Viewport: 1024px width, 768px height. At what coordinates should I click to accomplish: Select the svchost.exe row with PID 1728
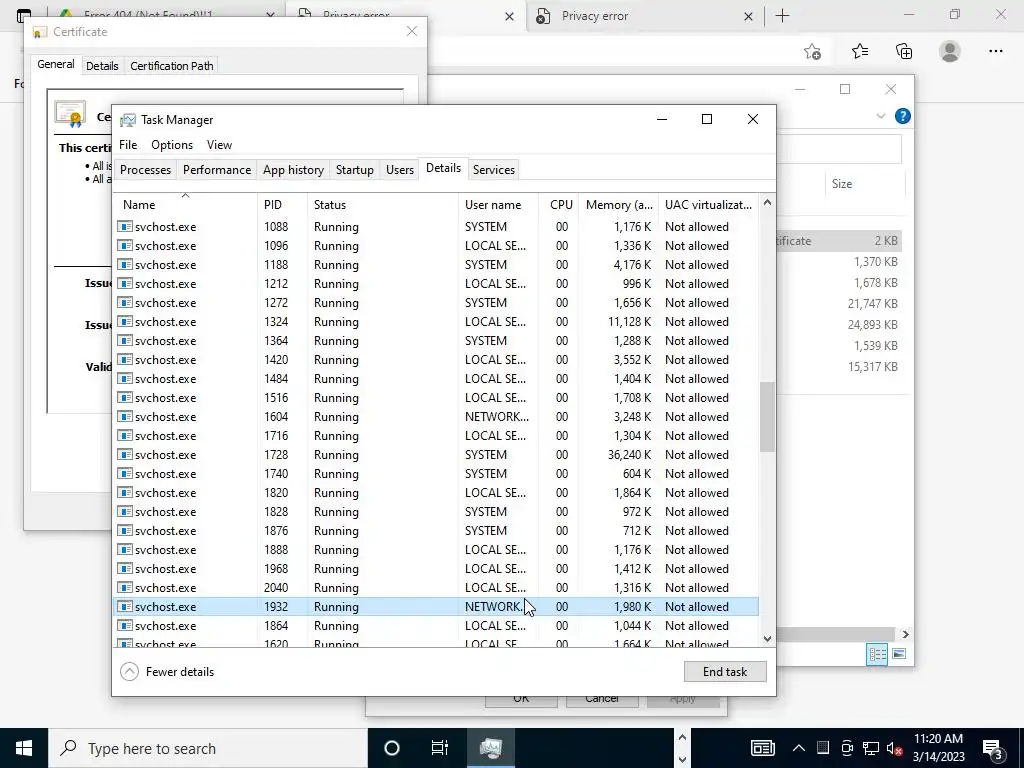point(436,455)
